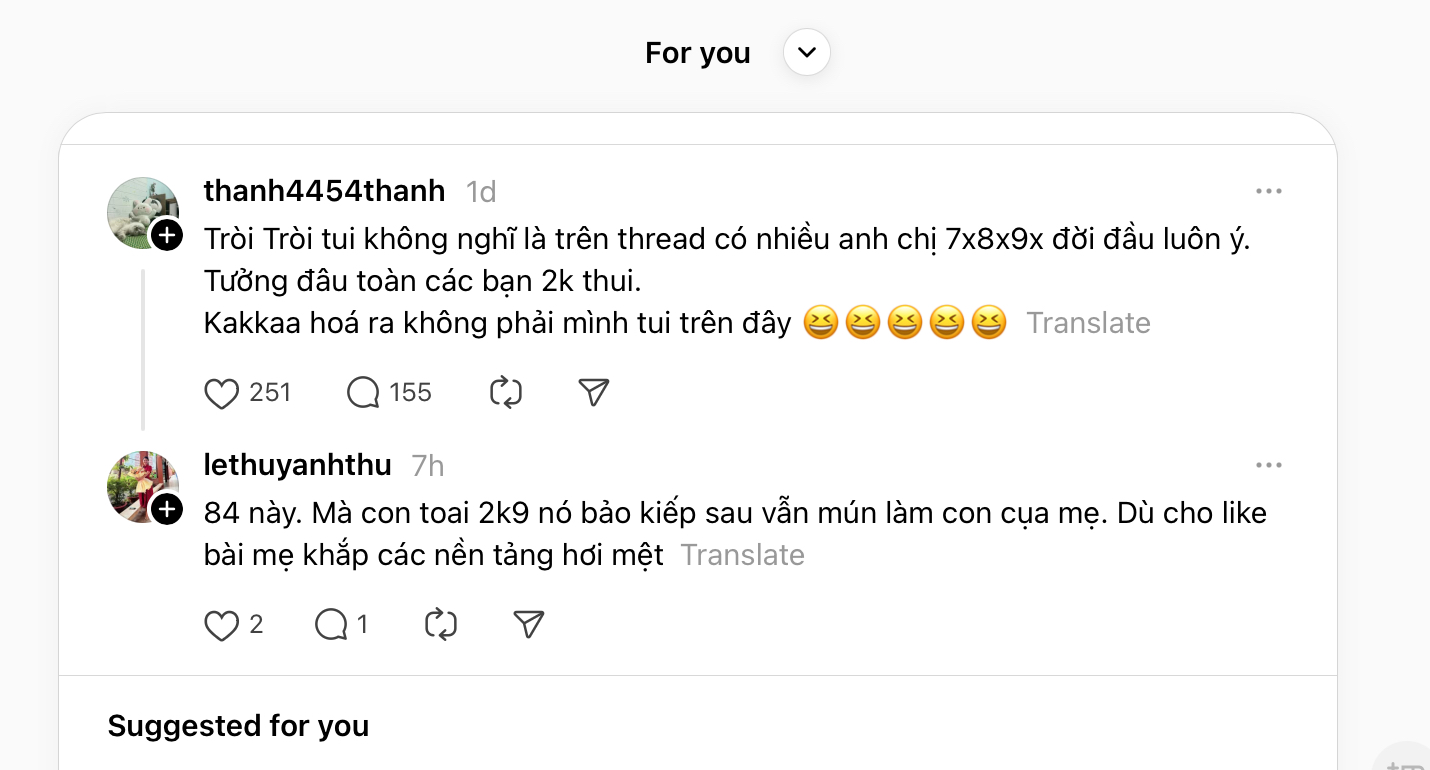Screen dimensions: 1430x770
Task: Open thanh4454thanh's profile via username
Action: tap(324, 190)
